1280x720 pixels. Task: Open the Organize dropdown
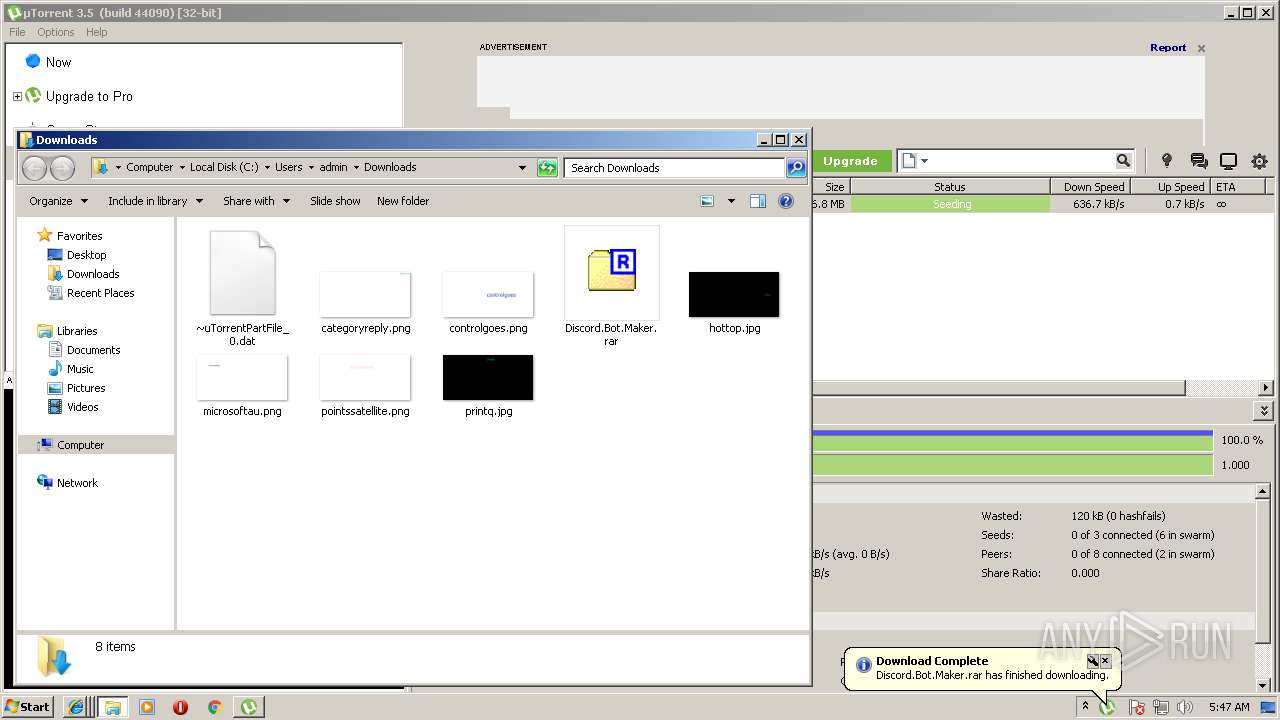click(x=58, y=201)
